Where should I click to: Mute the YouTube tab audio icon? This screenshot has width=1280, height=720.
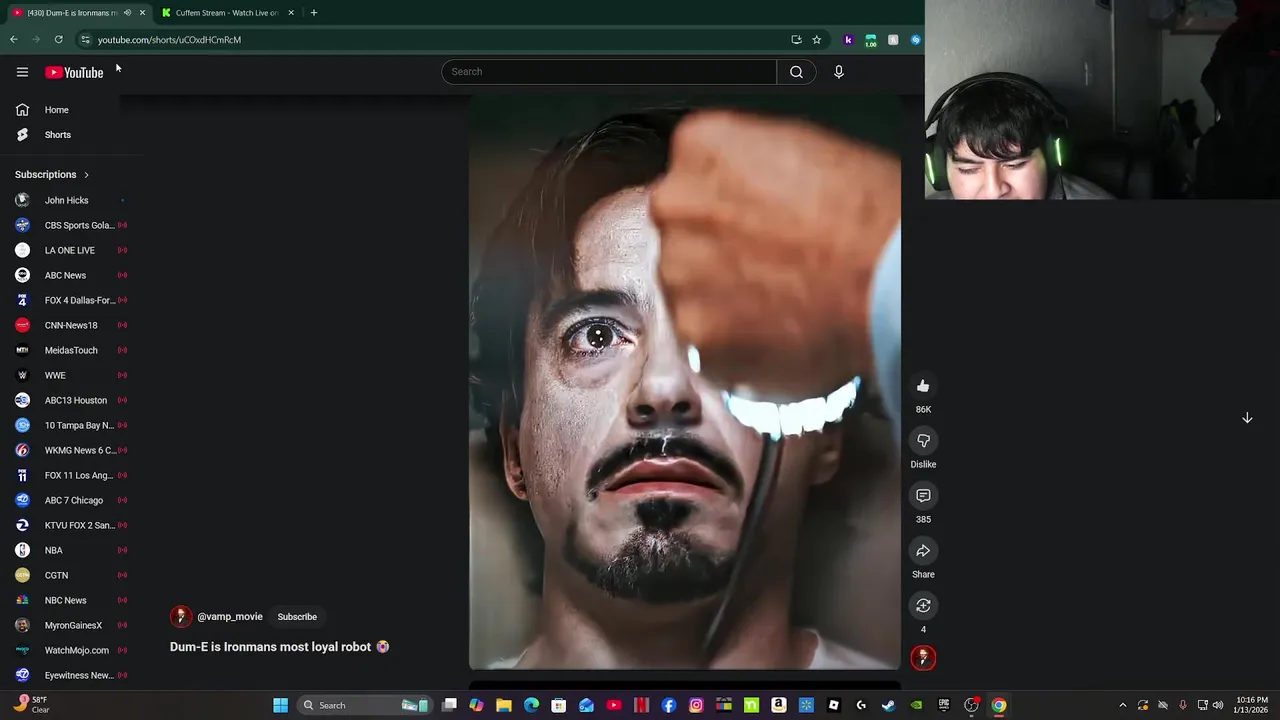click(x=127, y=13)
